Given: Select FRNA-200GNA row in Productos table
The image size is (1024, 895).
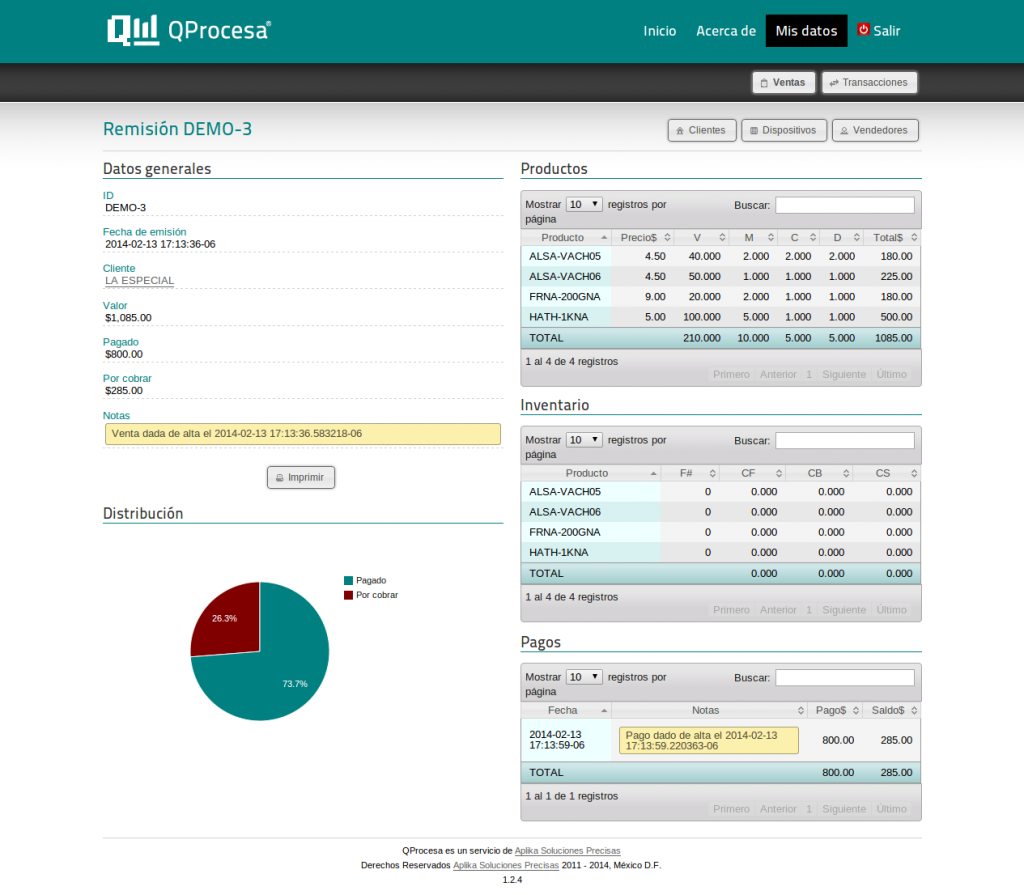Looking at the screenshot, I should (x=721, y=297).
